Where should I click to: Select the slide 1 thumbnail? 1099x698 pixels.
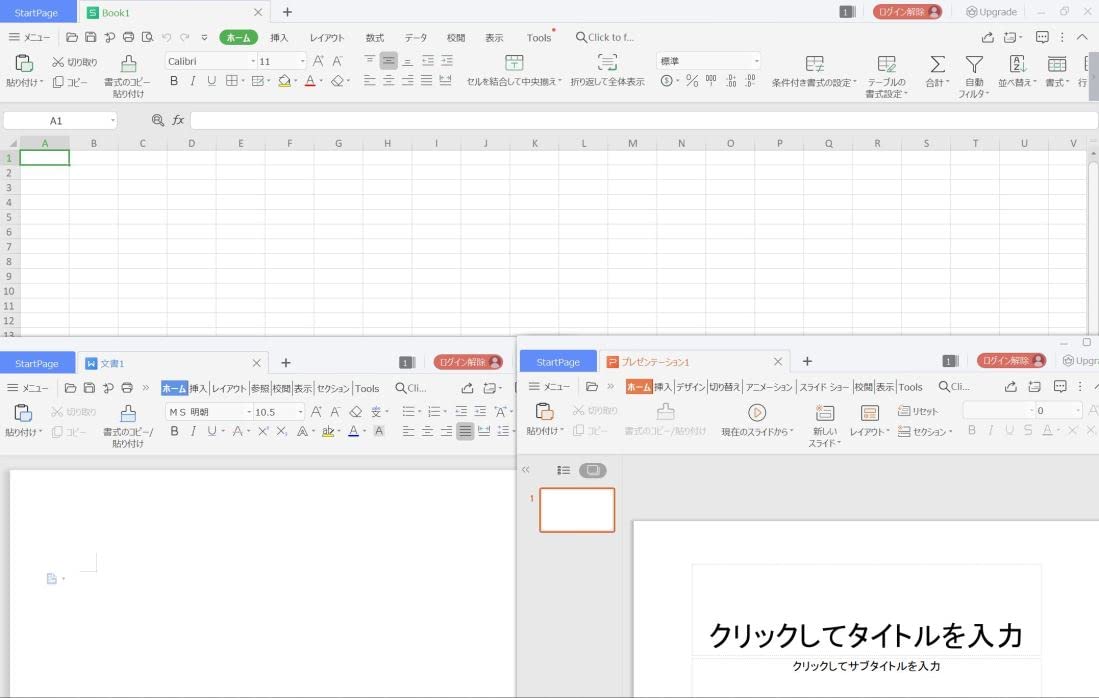[x=577, y=510]
